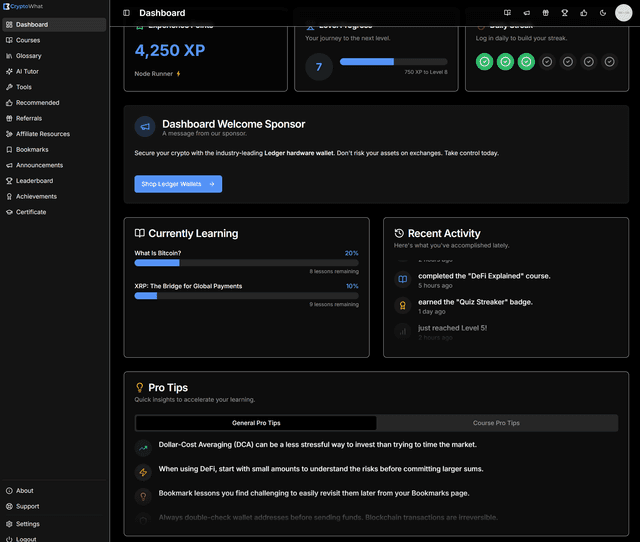Open the What Is Bitcoin? course

click(158, 253)
